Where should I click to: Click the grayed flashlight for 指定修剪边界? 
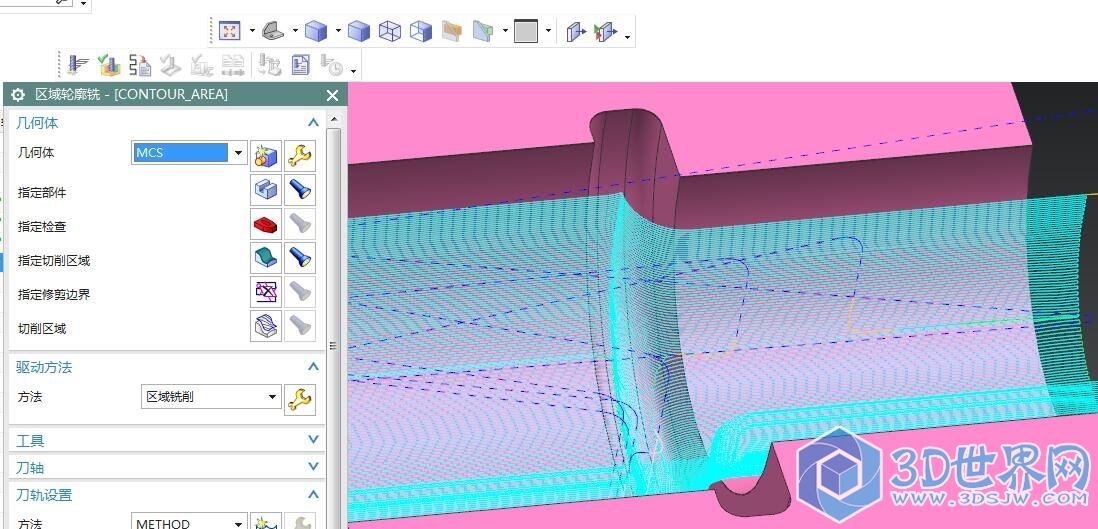point(300,292)
